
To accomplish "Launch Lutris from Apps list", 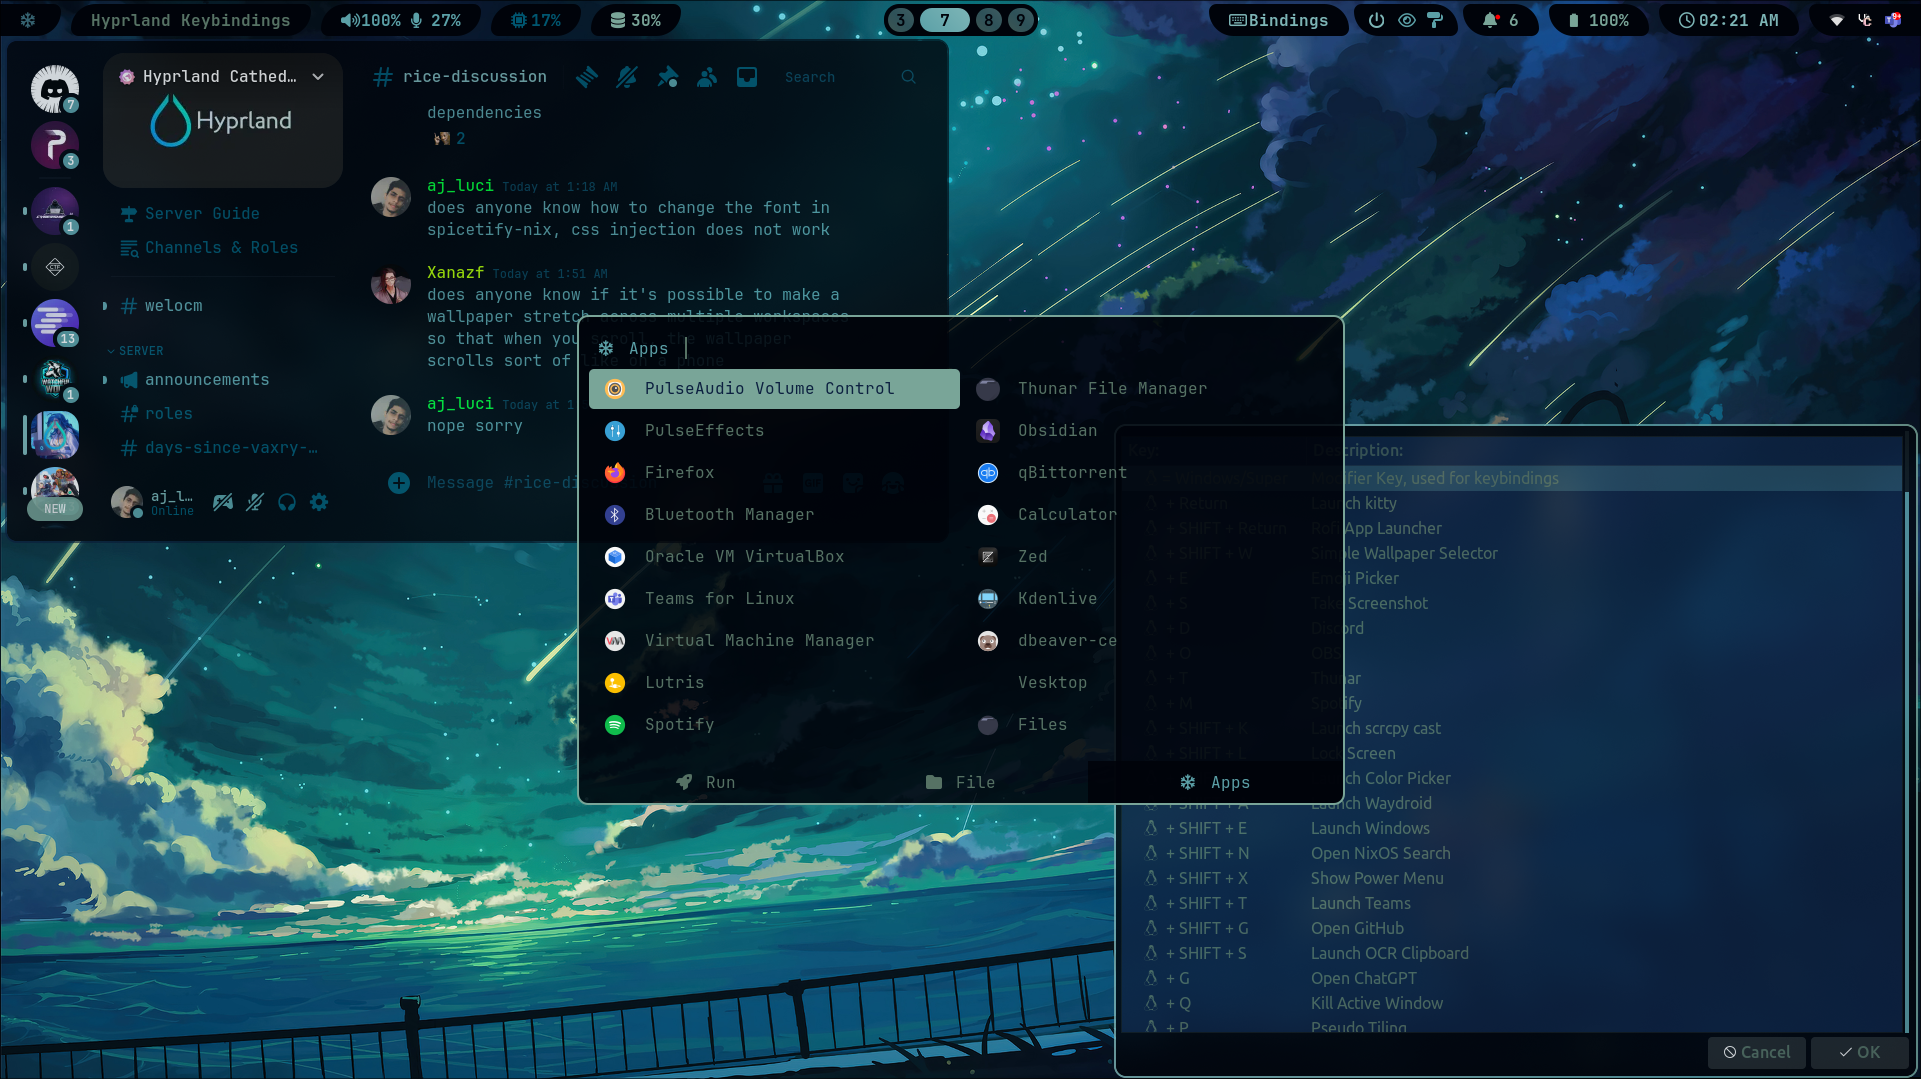I will pyautogui.click(x=774, y=682).
